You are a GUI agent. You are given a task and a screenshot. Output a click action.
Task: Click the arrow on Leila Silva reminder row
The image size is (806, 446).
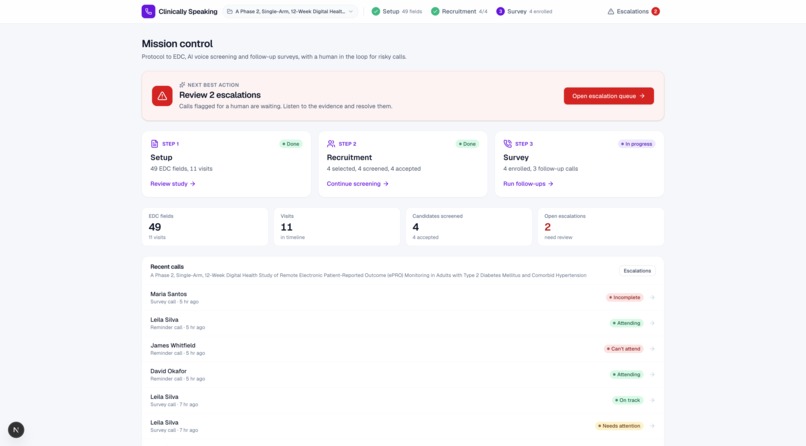pos(652,323)
